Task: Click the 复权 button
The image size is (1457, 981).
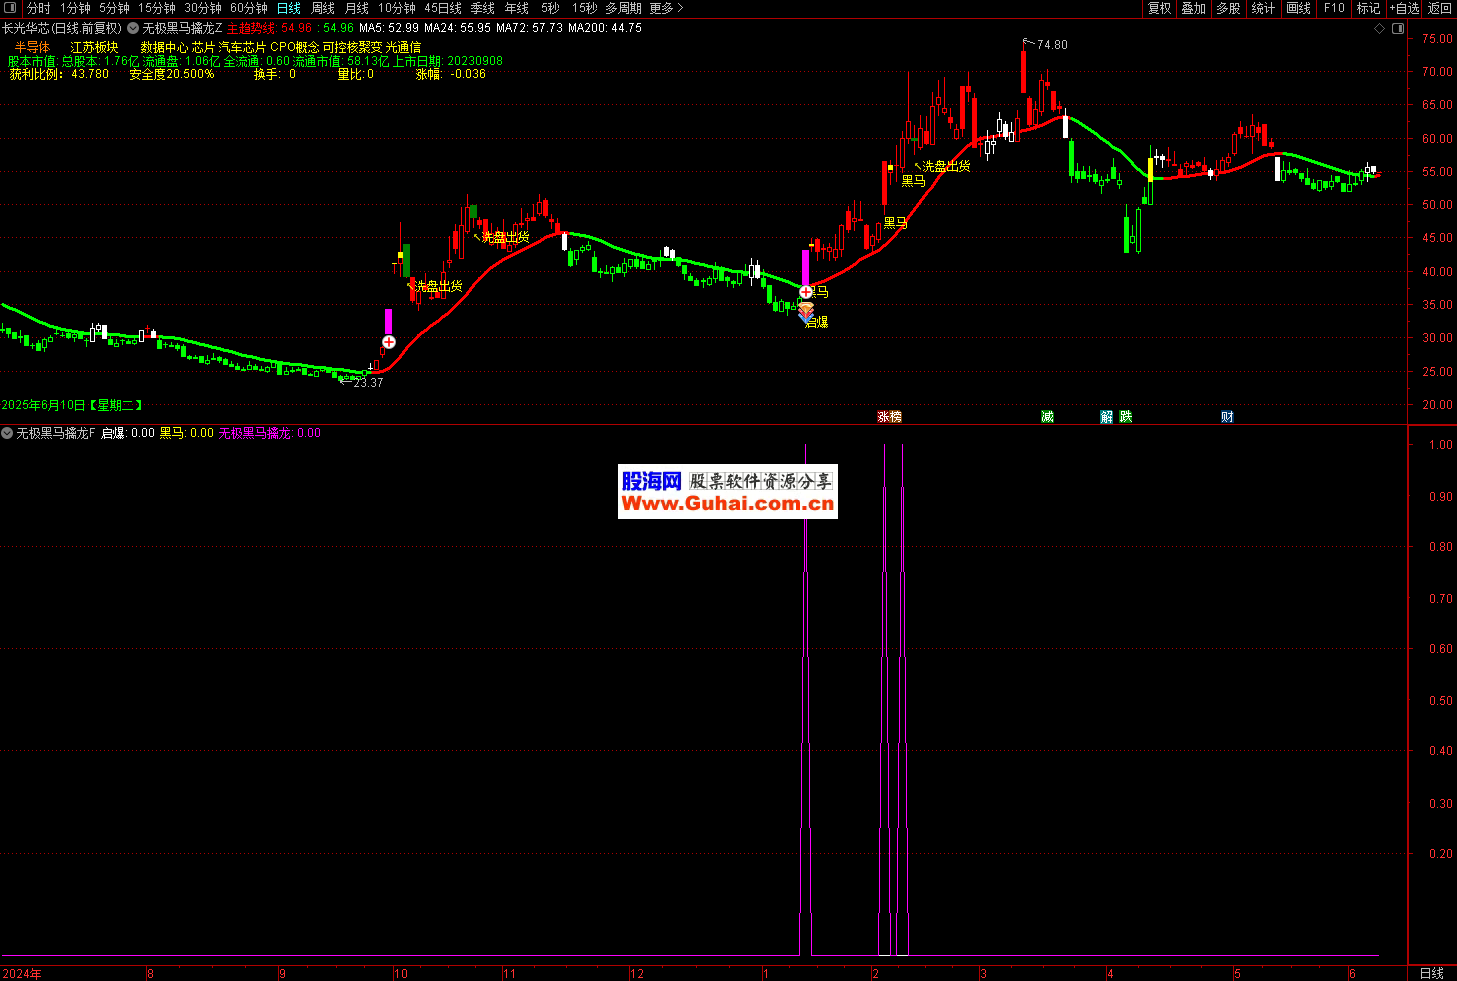Action: click(x=1160, y=8)
